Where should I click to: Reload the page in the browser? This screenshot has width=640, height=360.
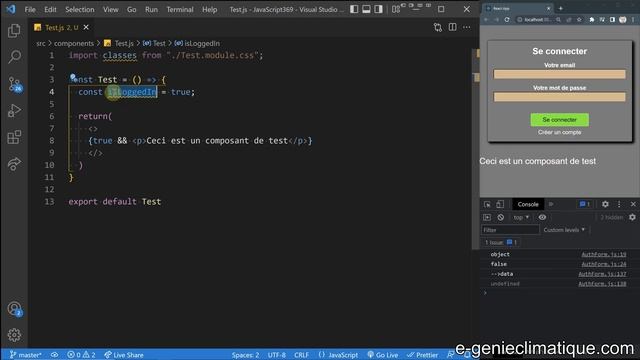[x=507, y=19]
